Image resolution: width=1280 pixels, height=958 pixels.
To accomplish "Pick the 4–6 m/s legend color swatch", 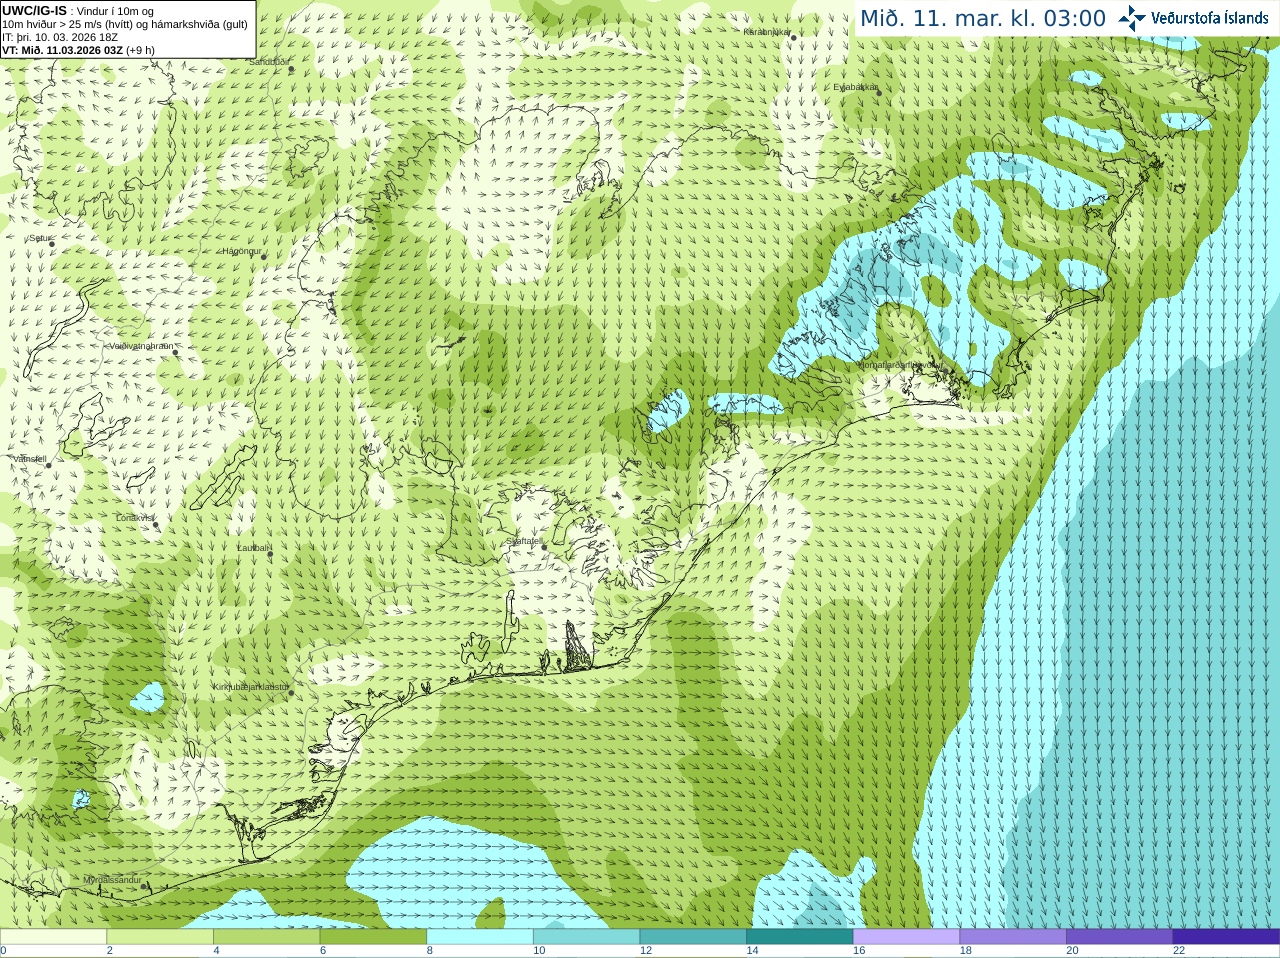I will [266, 937].
